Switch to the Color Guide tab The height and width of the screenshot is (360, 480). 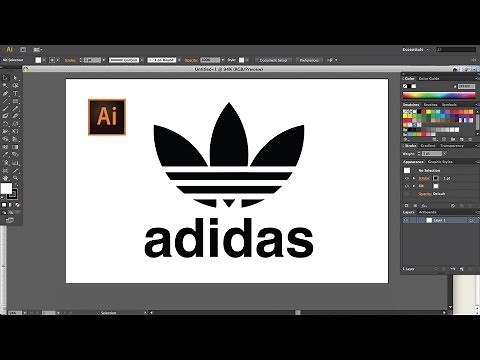click(x=429, y=78)
